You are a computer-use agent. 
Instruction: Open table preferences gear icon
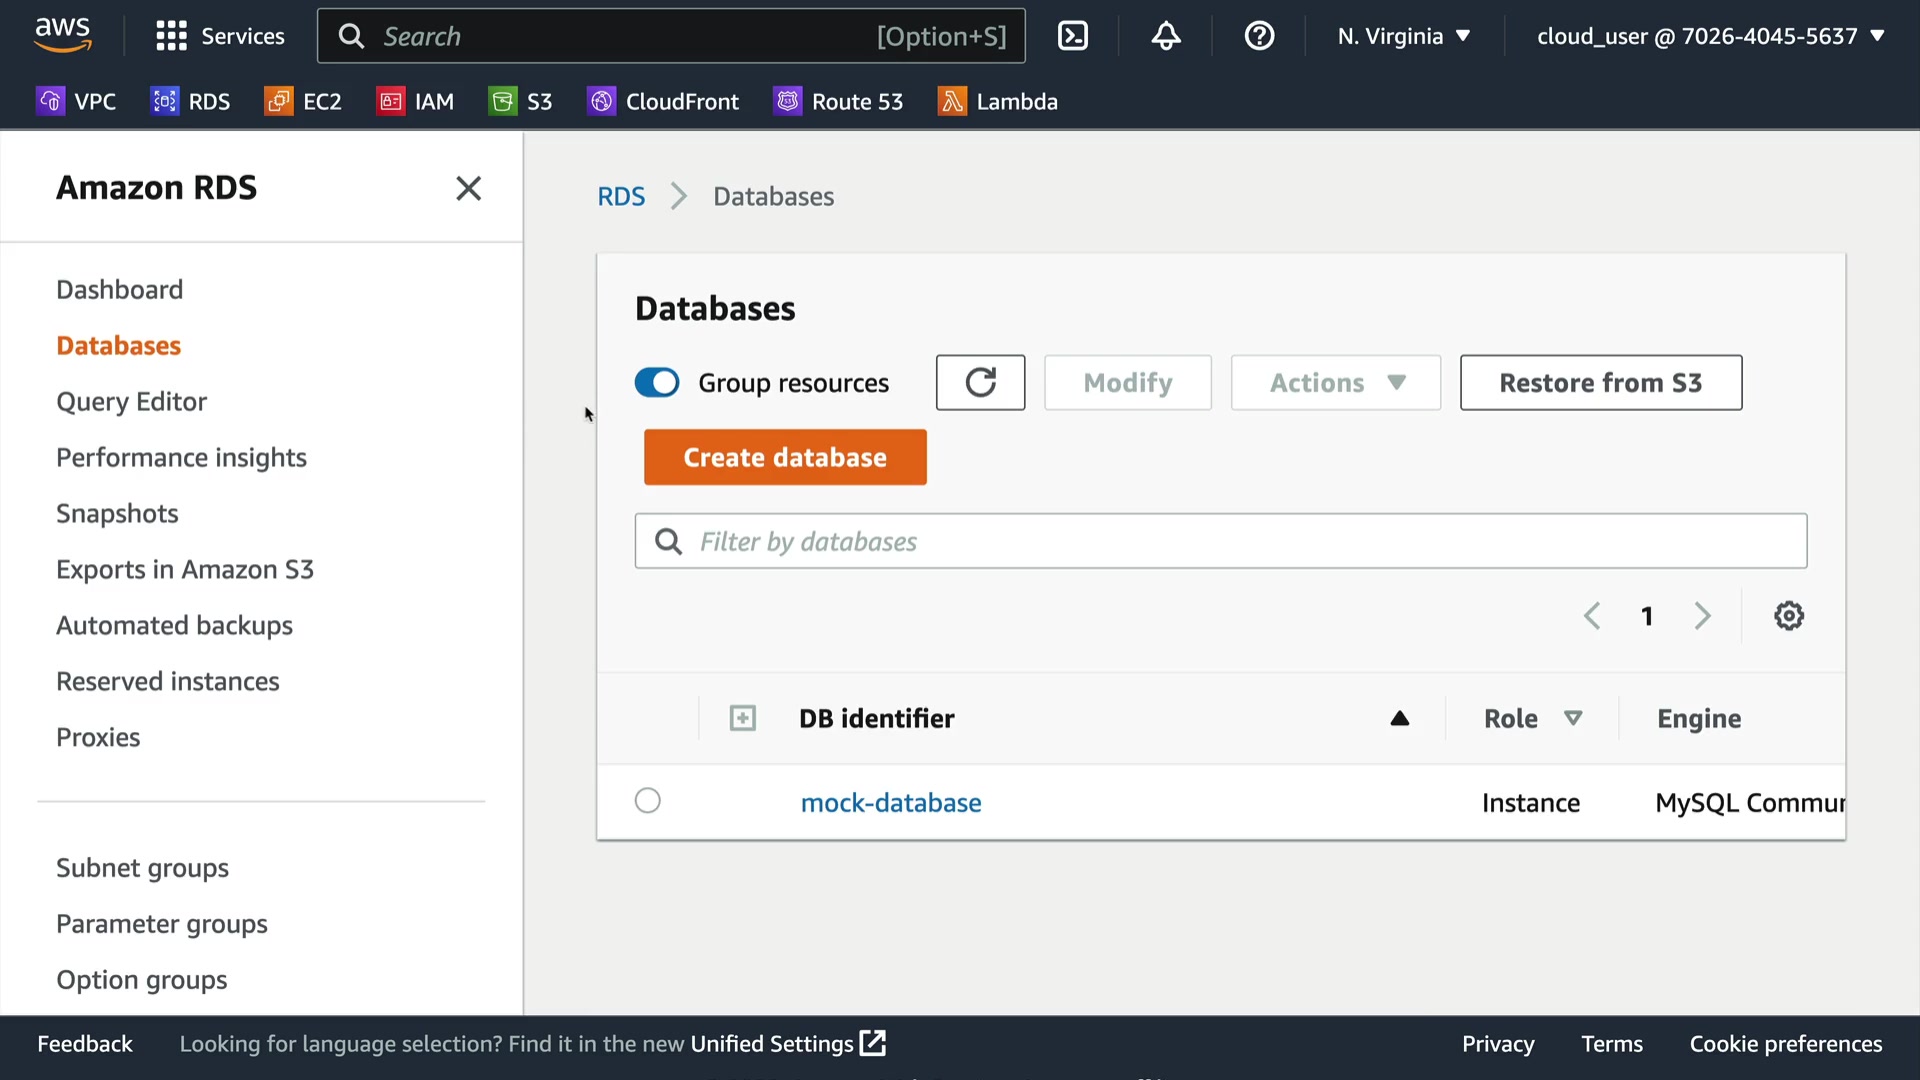[x=1789, y=616]
